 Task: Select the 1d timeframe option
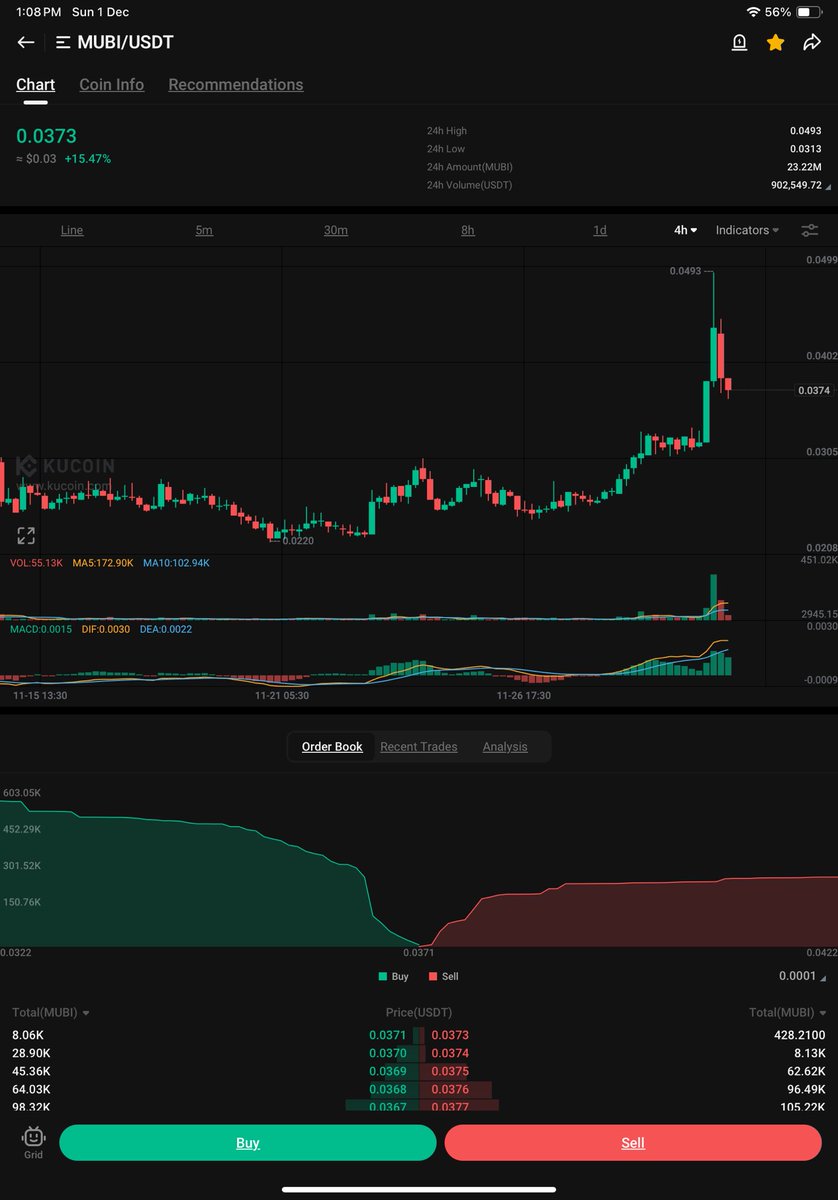[600, 230]
